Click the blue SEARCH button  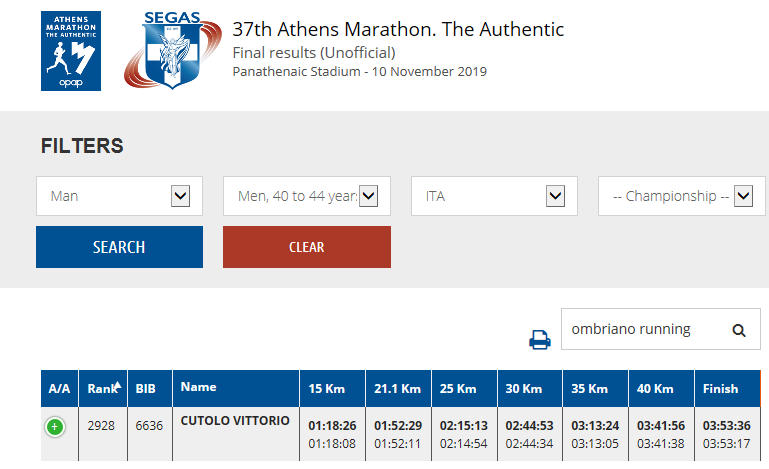(119, 247)
